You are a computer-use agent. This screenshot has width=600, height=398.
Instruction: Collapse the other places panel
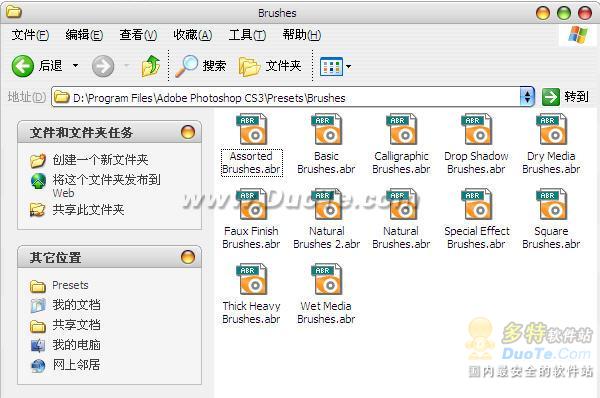coord(188,257)
